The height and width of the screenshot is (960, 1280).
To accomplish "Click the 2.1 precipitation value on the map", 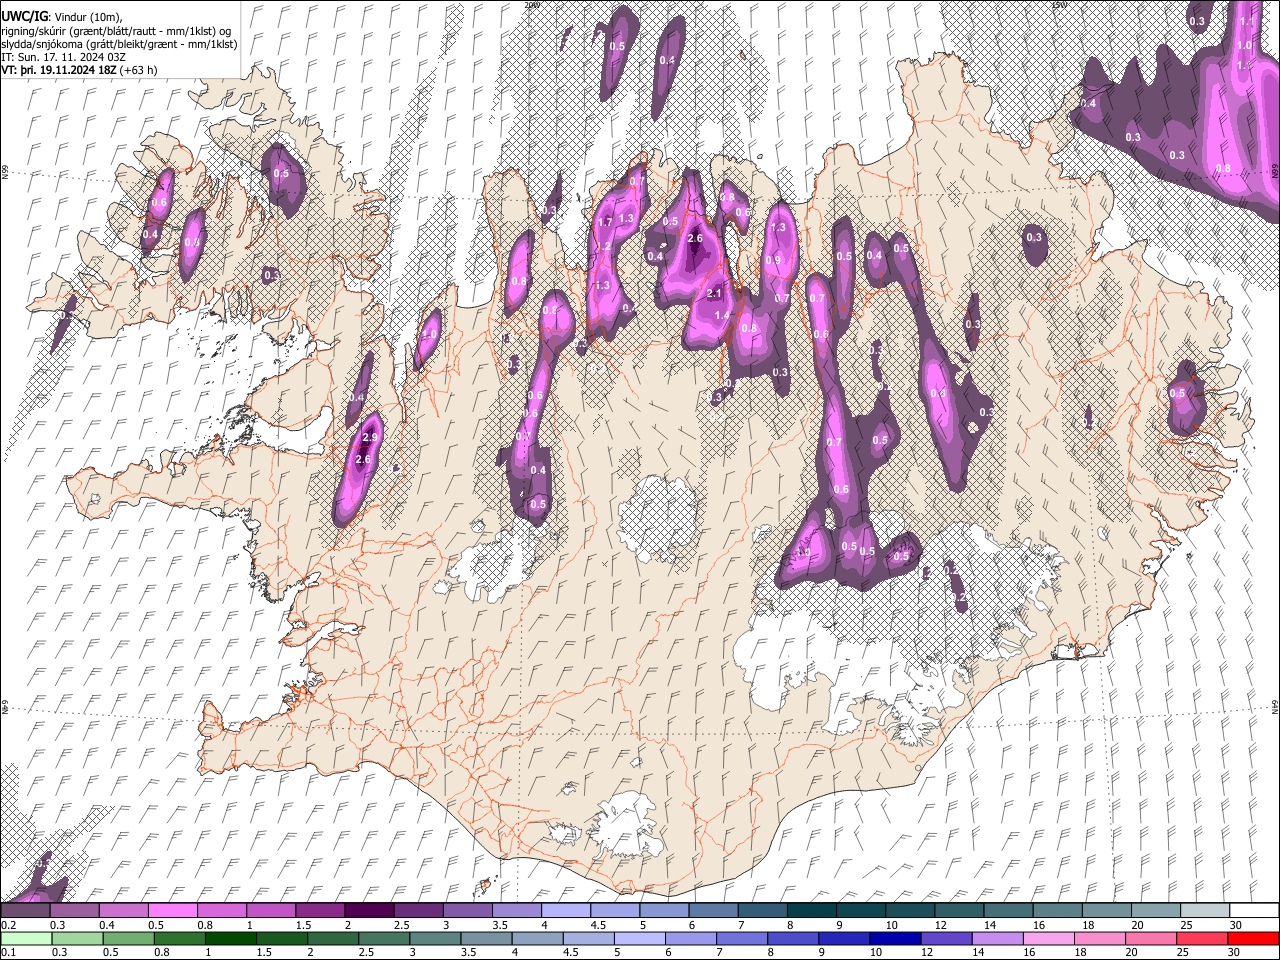I will pyautogui.click(x=714, y=293).
